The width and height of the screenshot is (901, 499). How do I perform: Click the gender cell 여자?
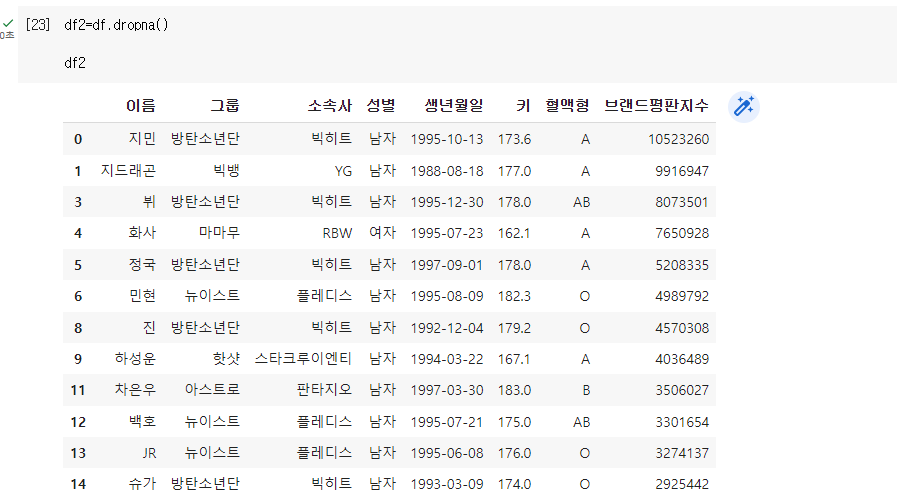382,233
